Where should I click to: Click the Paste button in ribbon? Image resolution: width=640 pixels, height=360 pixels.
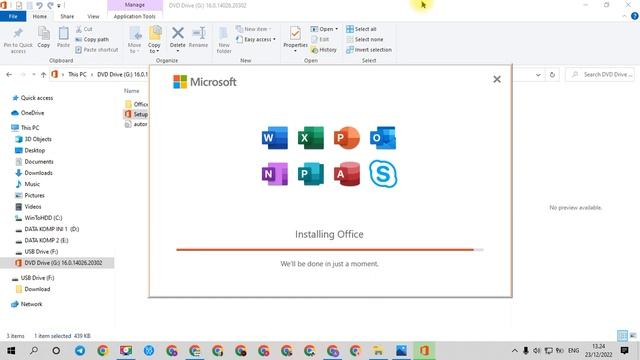[x=63, y=38]
